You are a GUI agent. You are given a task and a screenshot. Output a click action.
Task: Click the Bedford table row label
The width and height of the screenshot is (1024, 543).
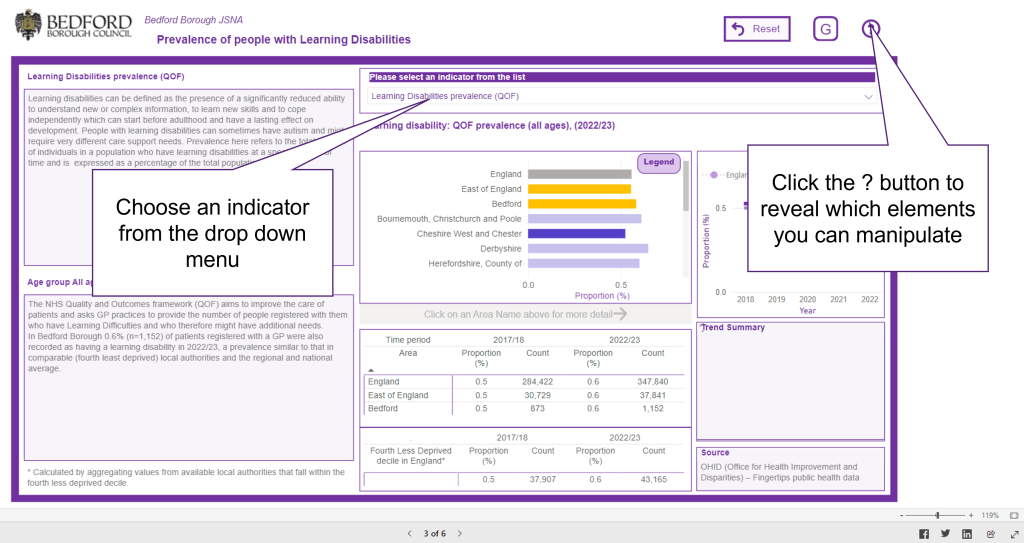point(383,408)
